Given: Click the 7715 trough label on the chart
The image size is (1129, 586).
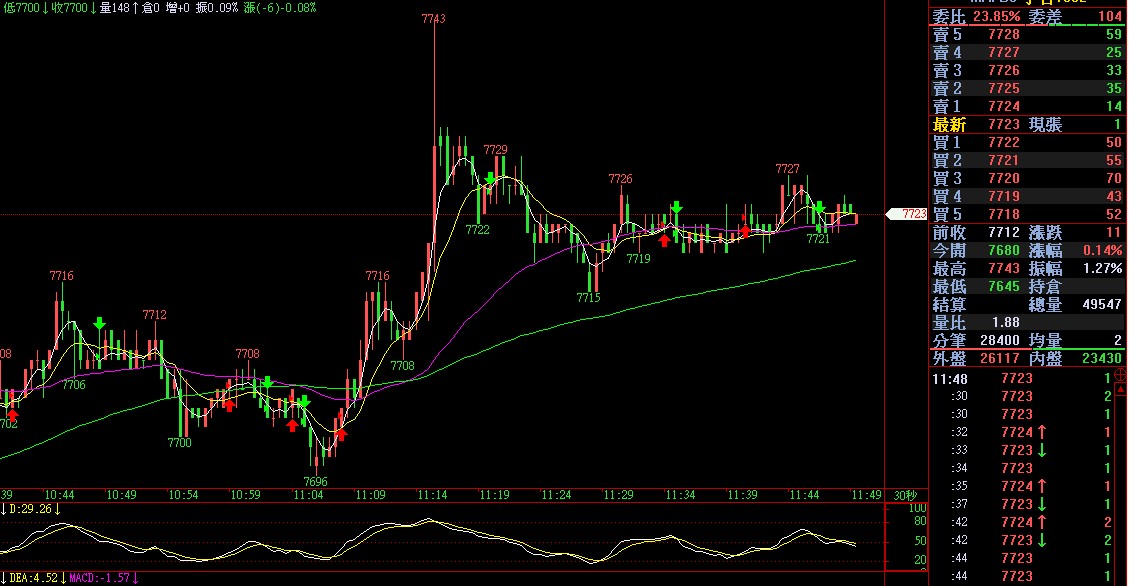Looking at the screenshot, I should point(588,297).
